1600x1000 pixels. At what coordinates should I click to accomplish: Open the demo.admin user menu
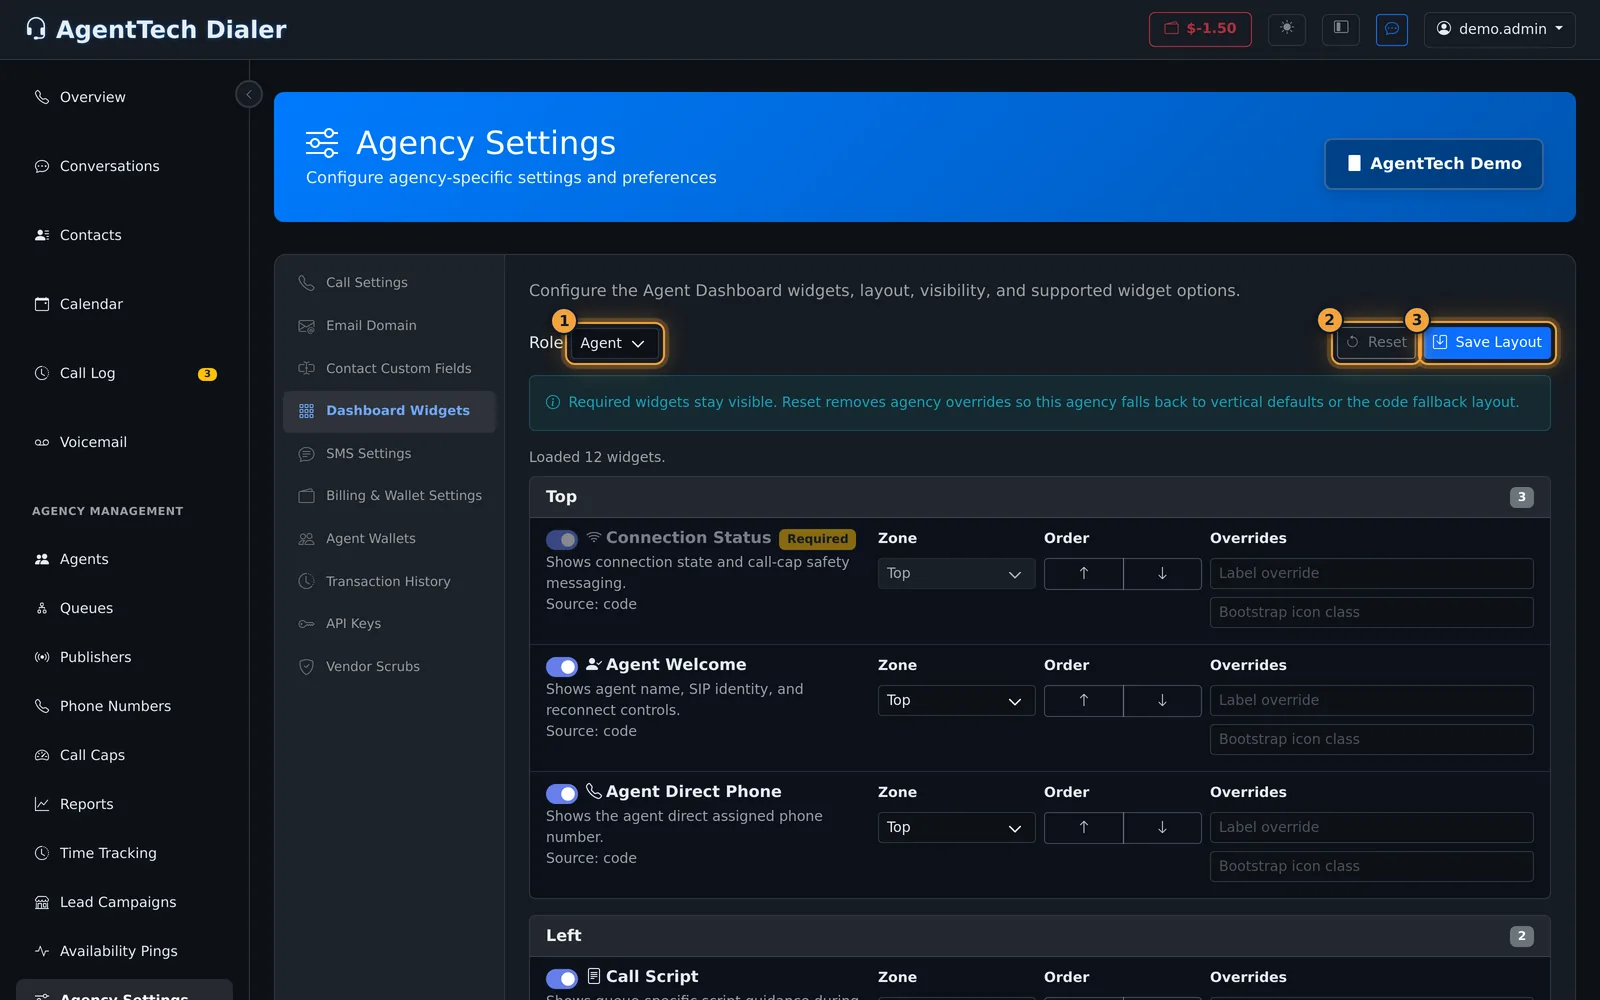pyautogui.click(x=1499, y=29)
